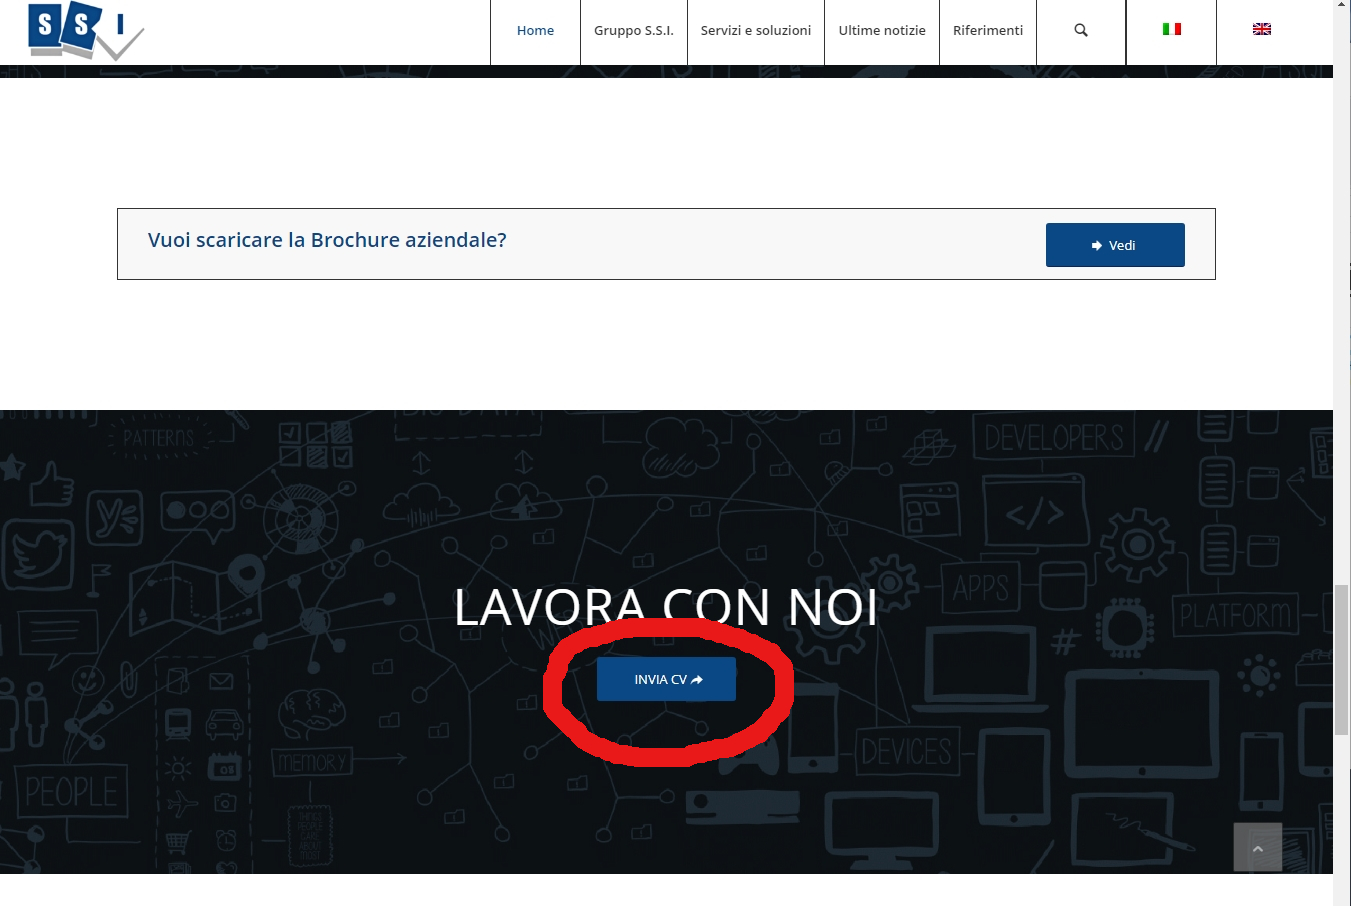Switch language using the Italian flag

pos(1171,30)
